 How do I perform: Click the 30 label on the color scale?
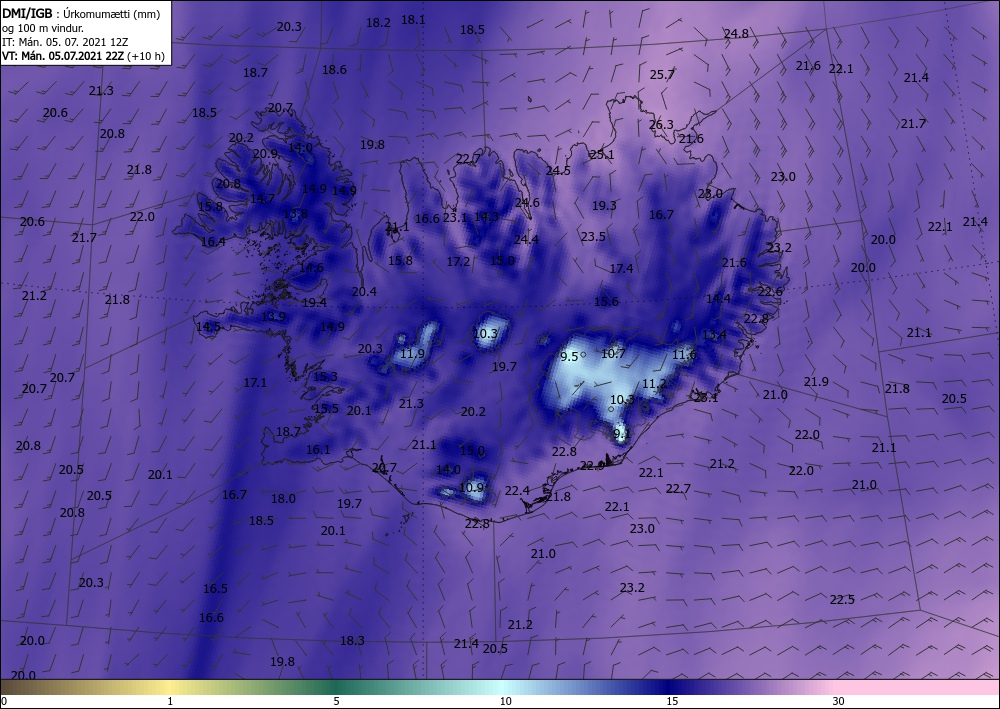pos(838,701)
